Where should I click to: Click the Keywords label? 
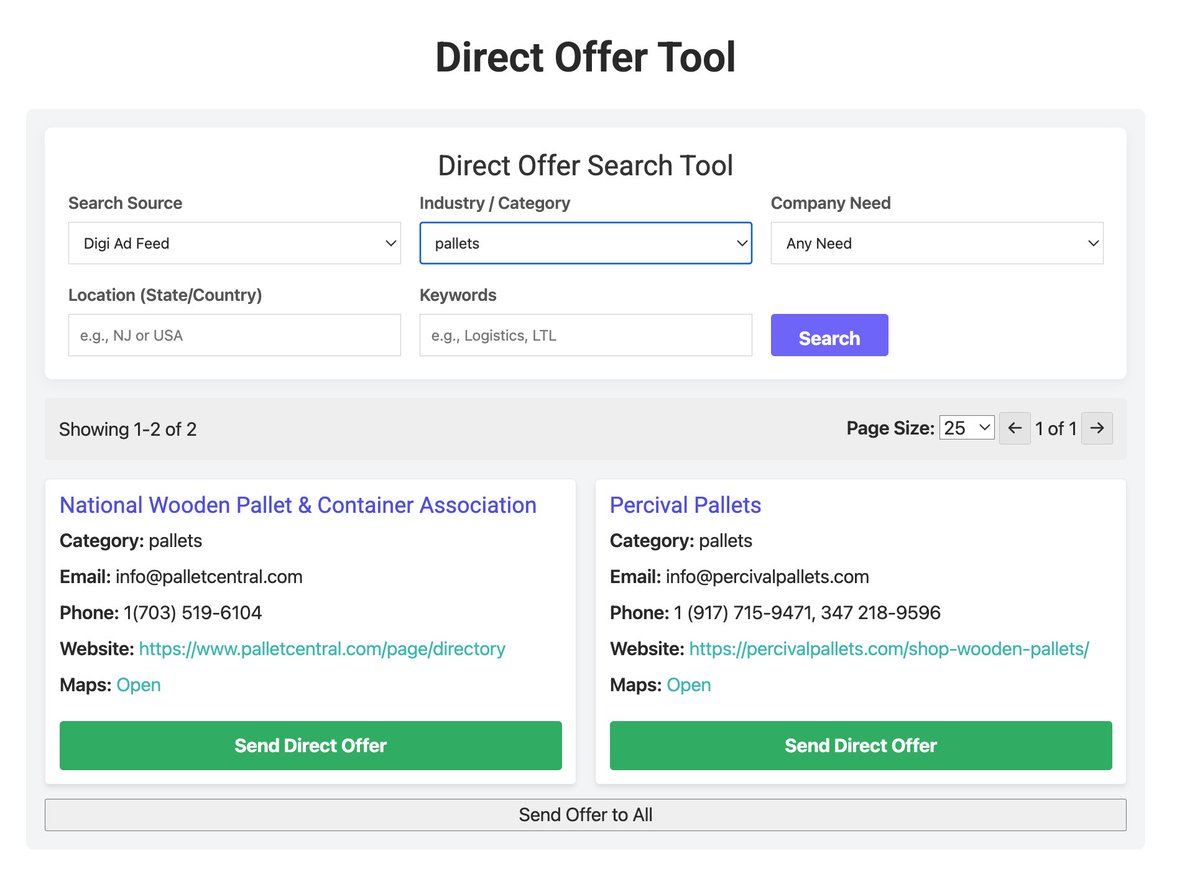458,295
